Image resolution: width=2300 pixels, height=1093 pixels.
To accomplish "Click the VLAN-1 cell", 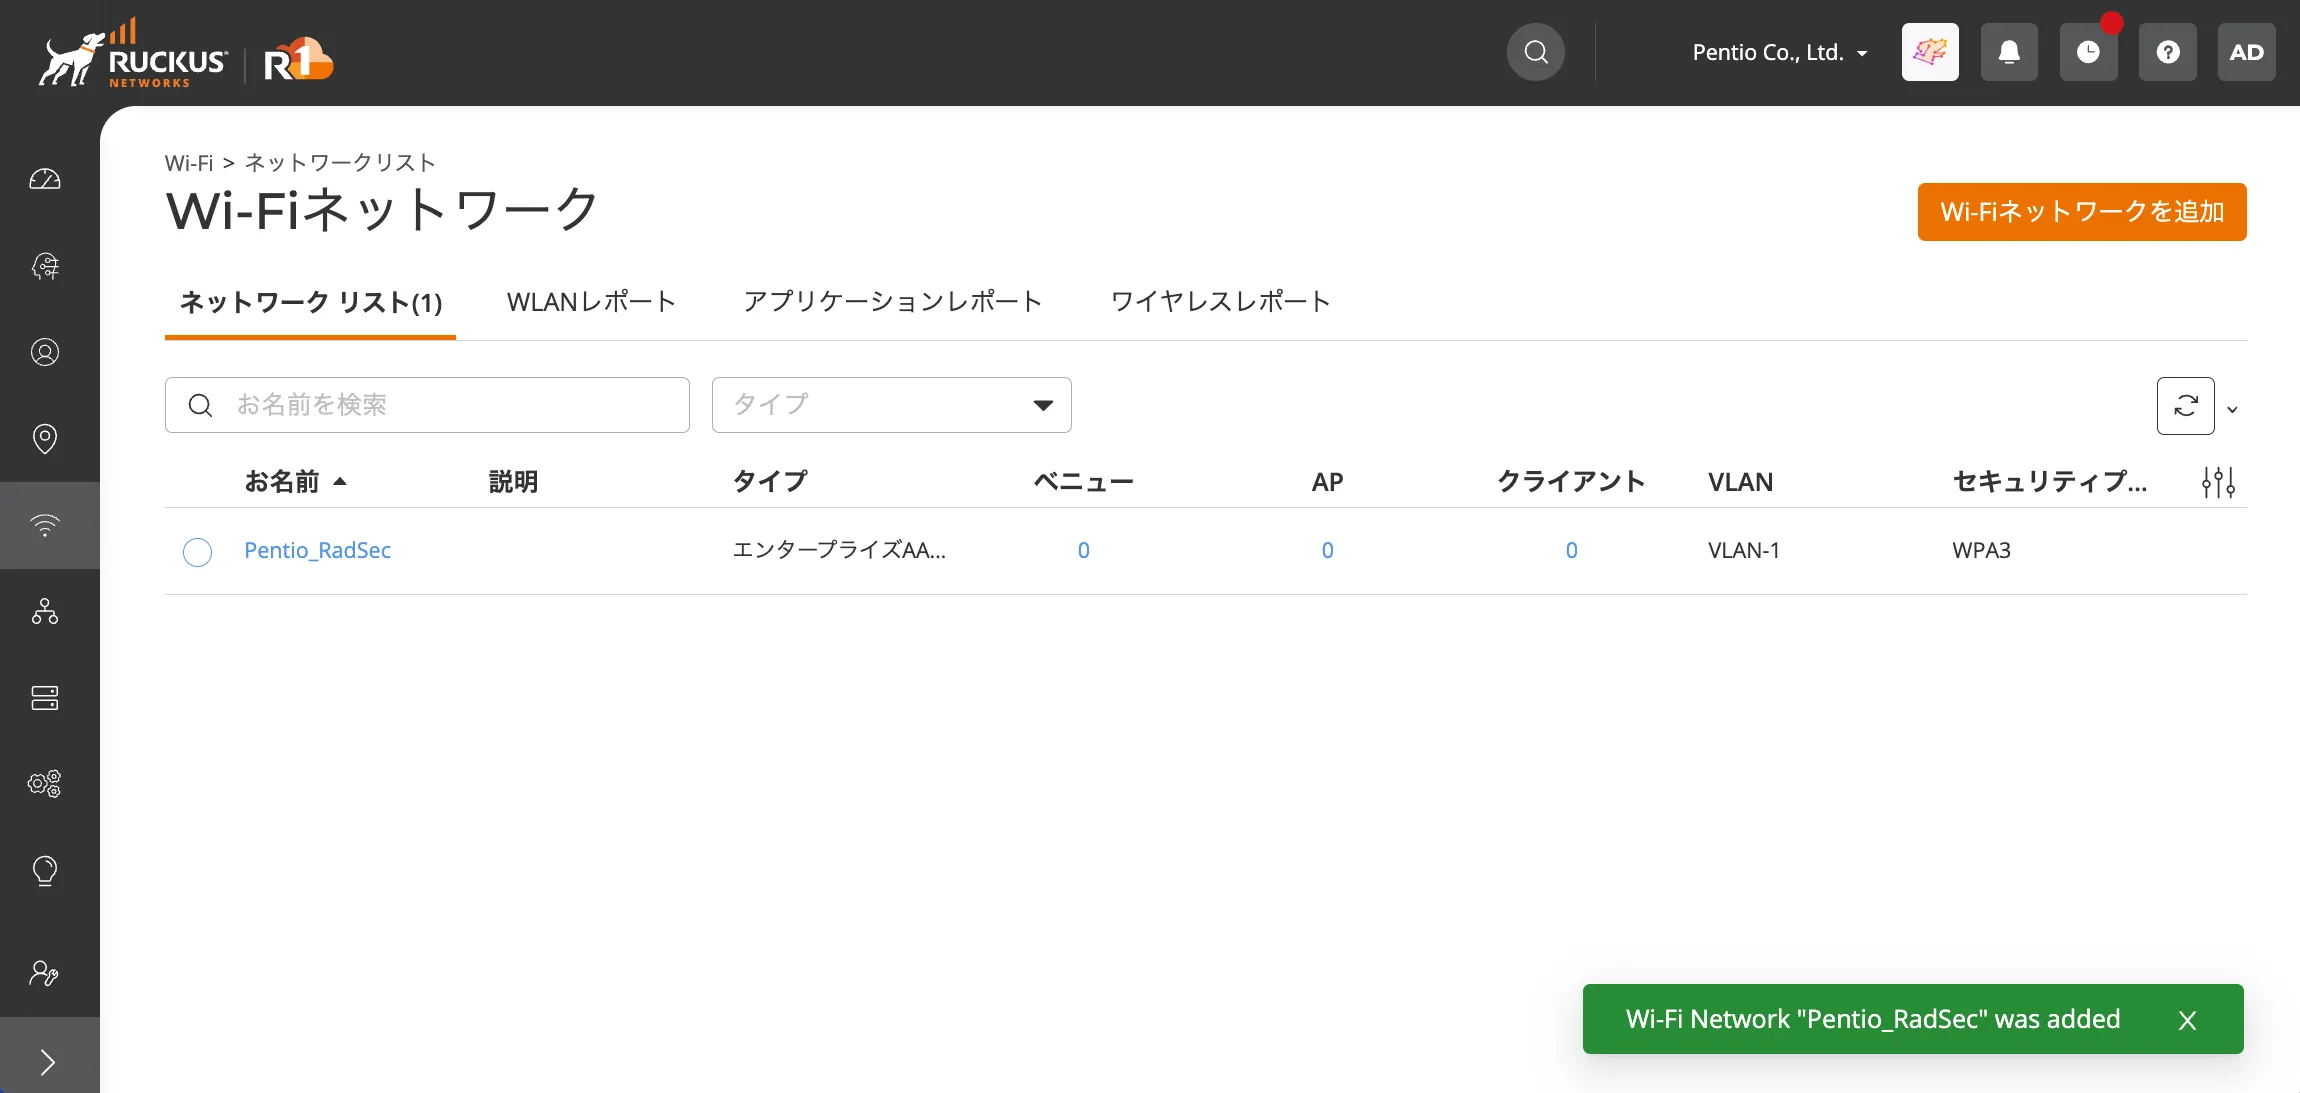I will [1743, 550].
